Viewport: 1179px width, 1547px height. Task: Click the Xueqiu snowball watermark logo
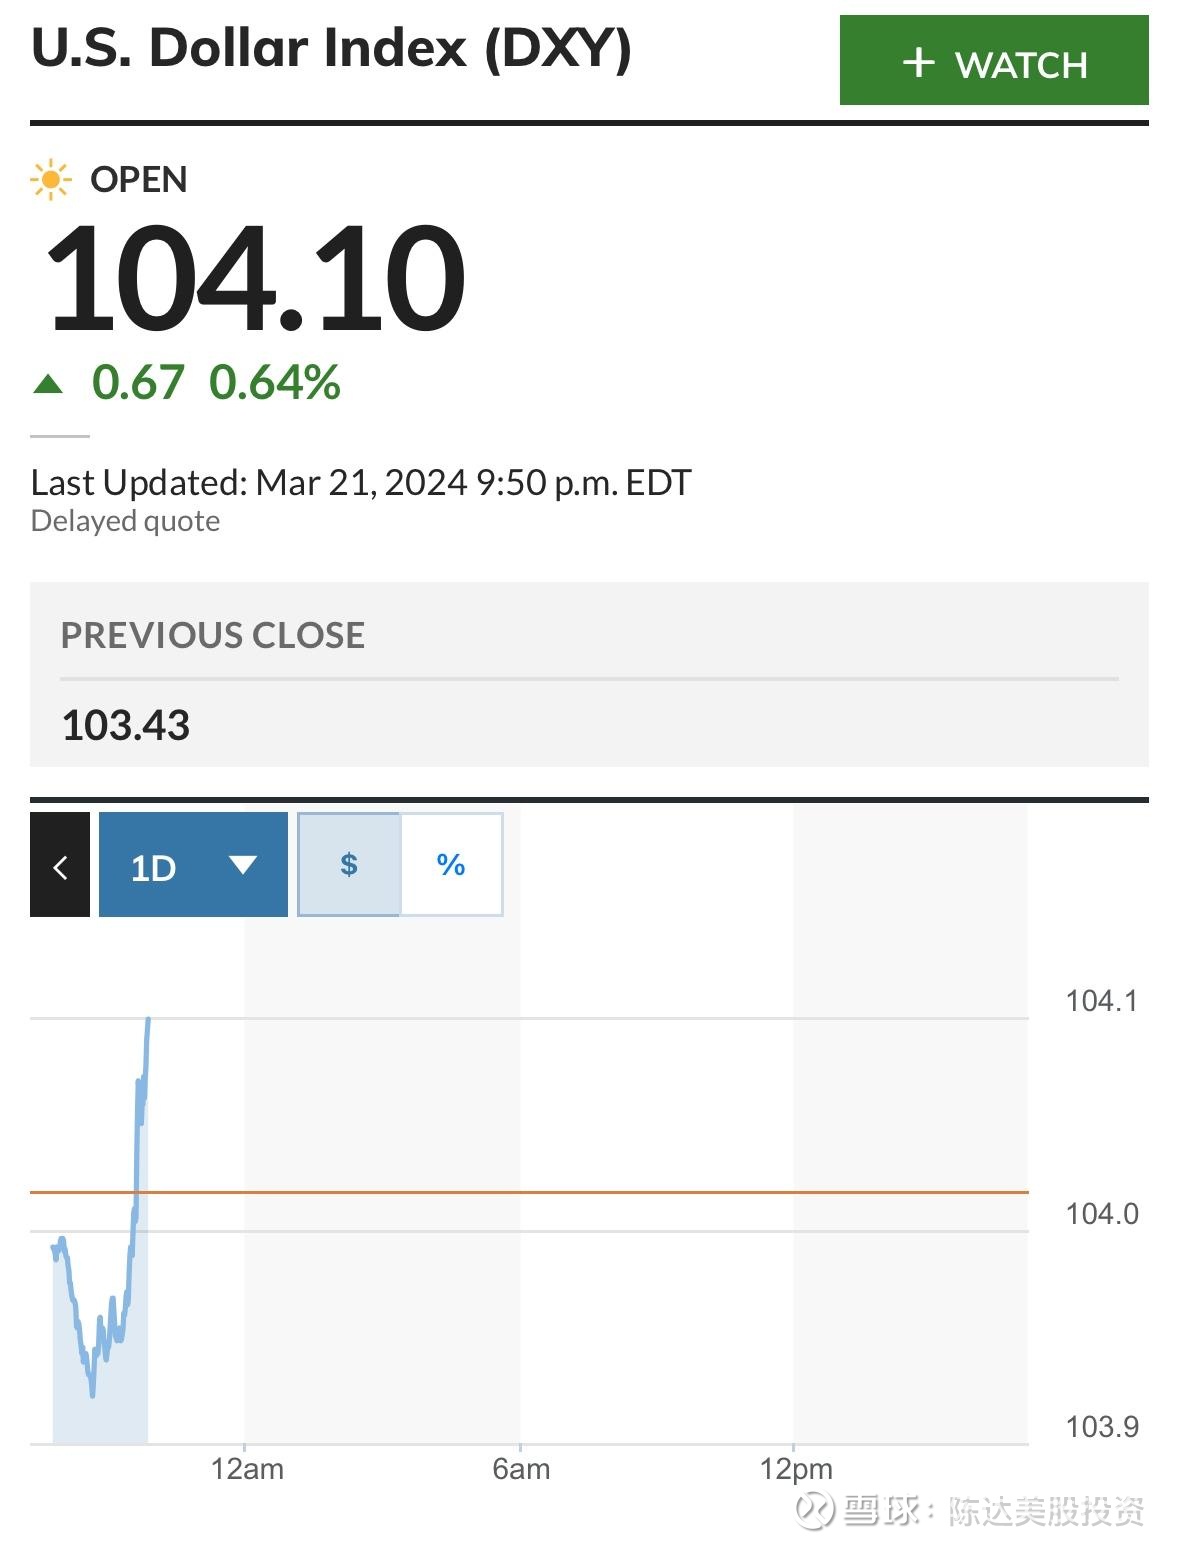[x=814, y=1509]
